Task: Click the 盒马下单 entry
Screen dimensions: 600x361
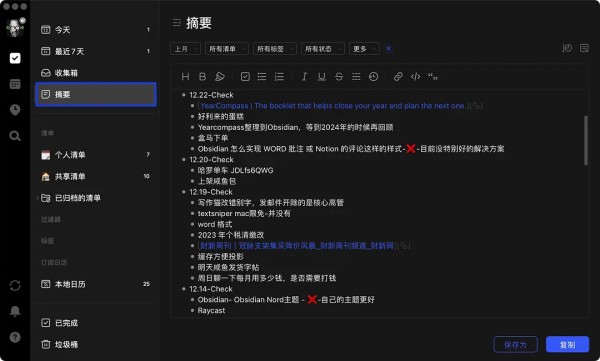Action: click(213, 138)
